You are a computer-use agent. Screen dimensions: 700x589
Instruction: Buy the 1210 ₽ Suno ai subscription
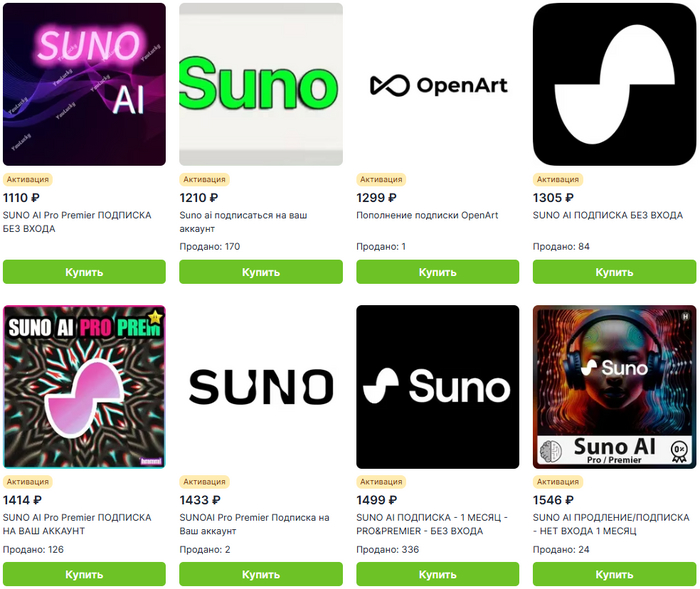pos(261,272)
